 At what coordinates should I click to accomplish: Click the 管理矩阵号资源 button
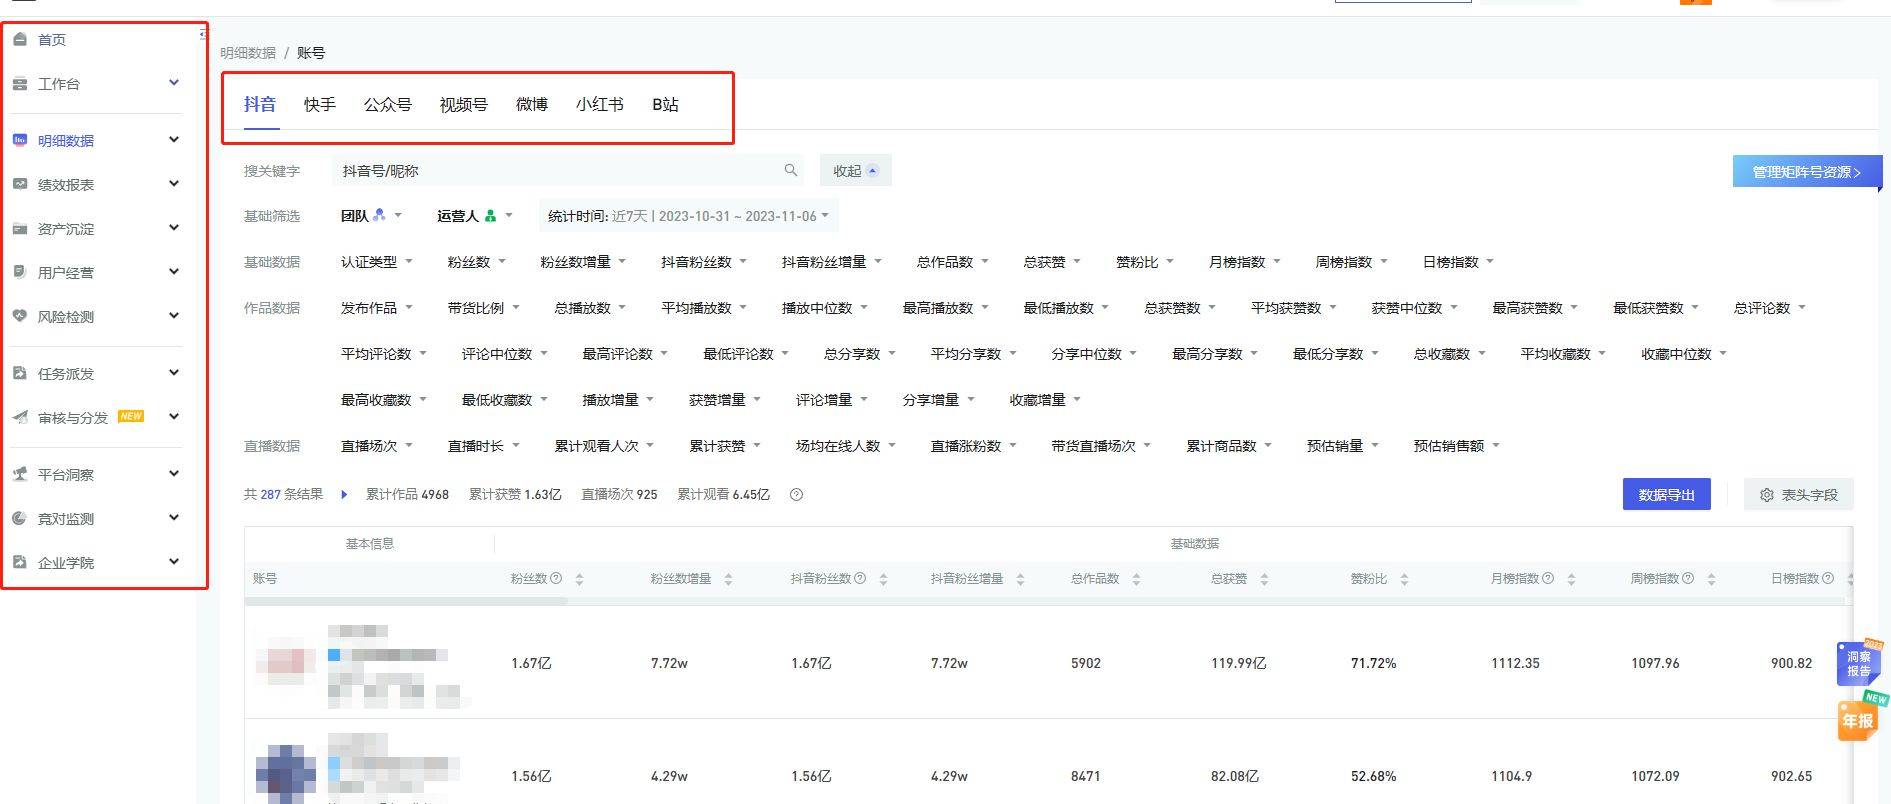point(1807,172)
